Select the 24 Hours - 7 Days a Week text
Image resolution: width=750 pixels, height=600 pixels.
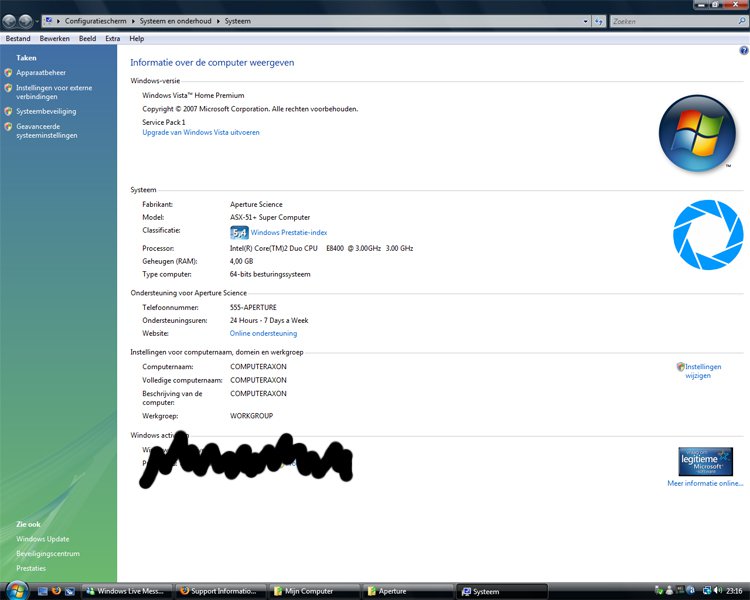[x=269, y=320]
